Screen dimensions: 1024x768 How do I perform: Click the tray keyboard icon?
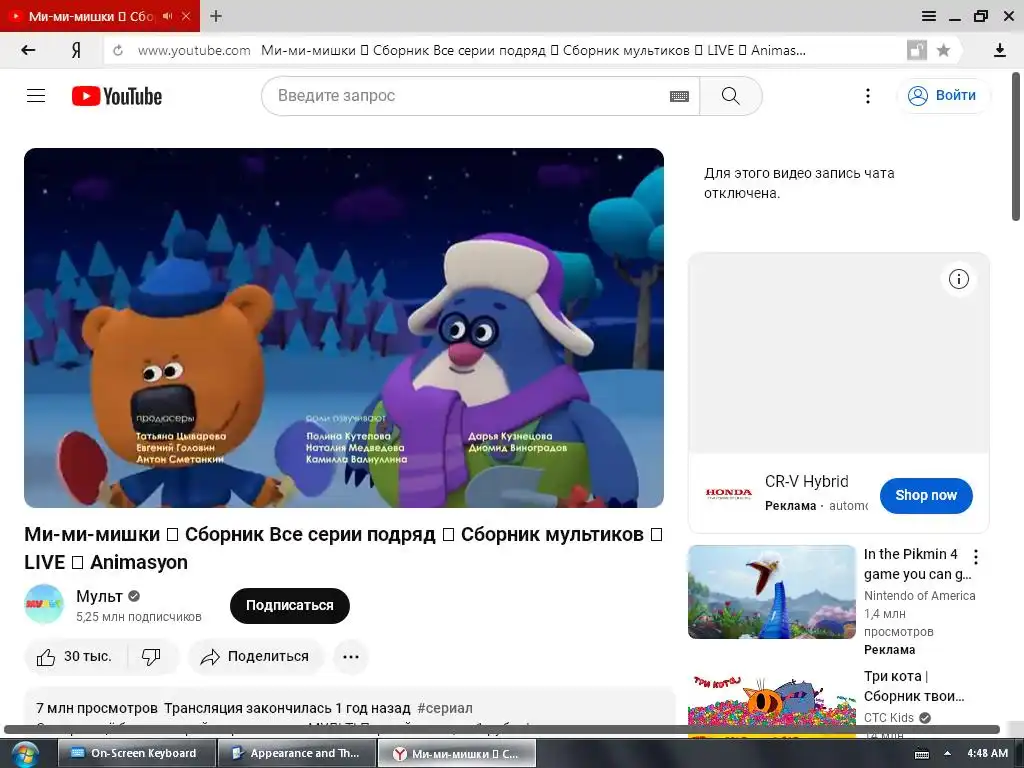[x=921, y=754]
